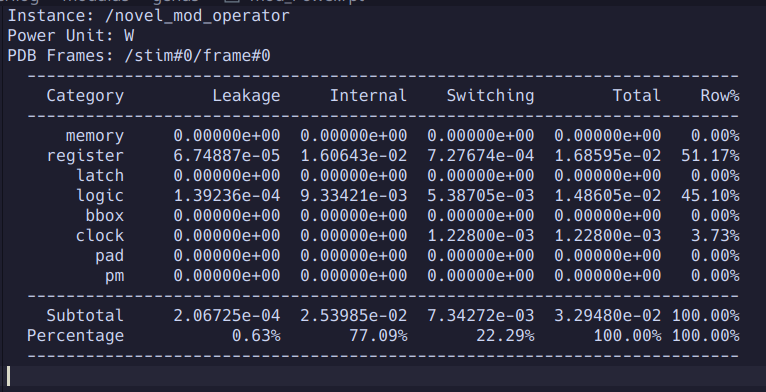Select the Subtotal row label
Image resolution: width=766 pixels, height=392 pixels.
click(x=85, y=316)
